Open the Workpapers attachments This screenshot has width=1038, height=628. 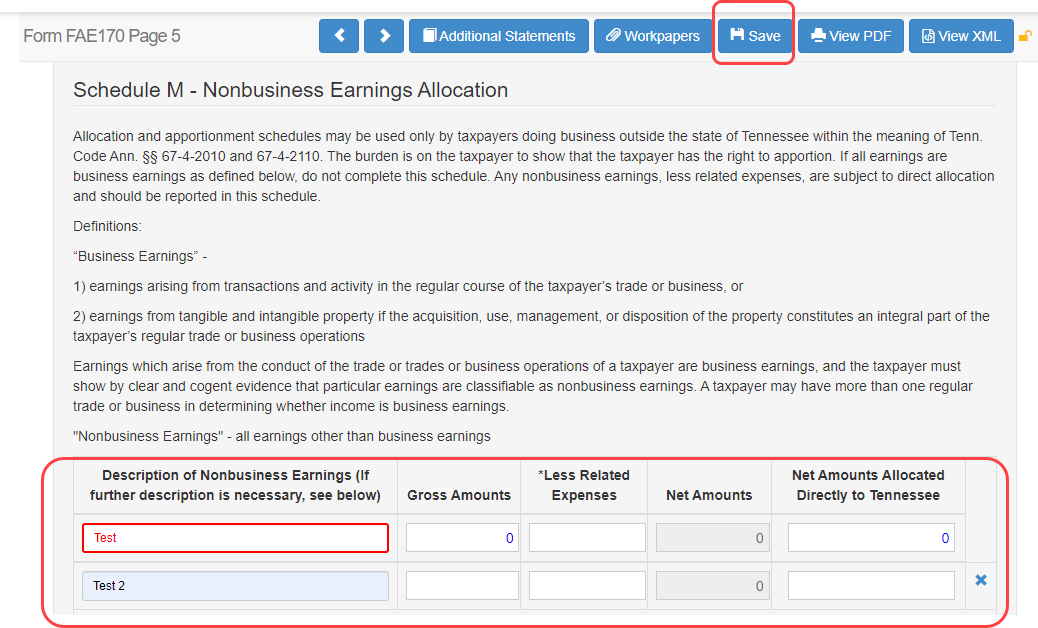tap(652, 36)
